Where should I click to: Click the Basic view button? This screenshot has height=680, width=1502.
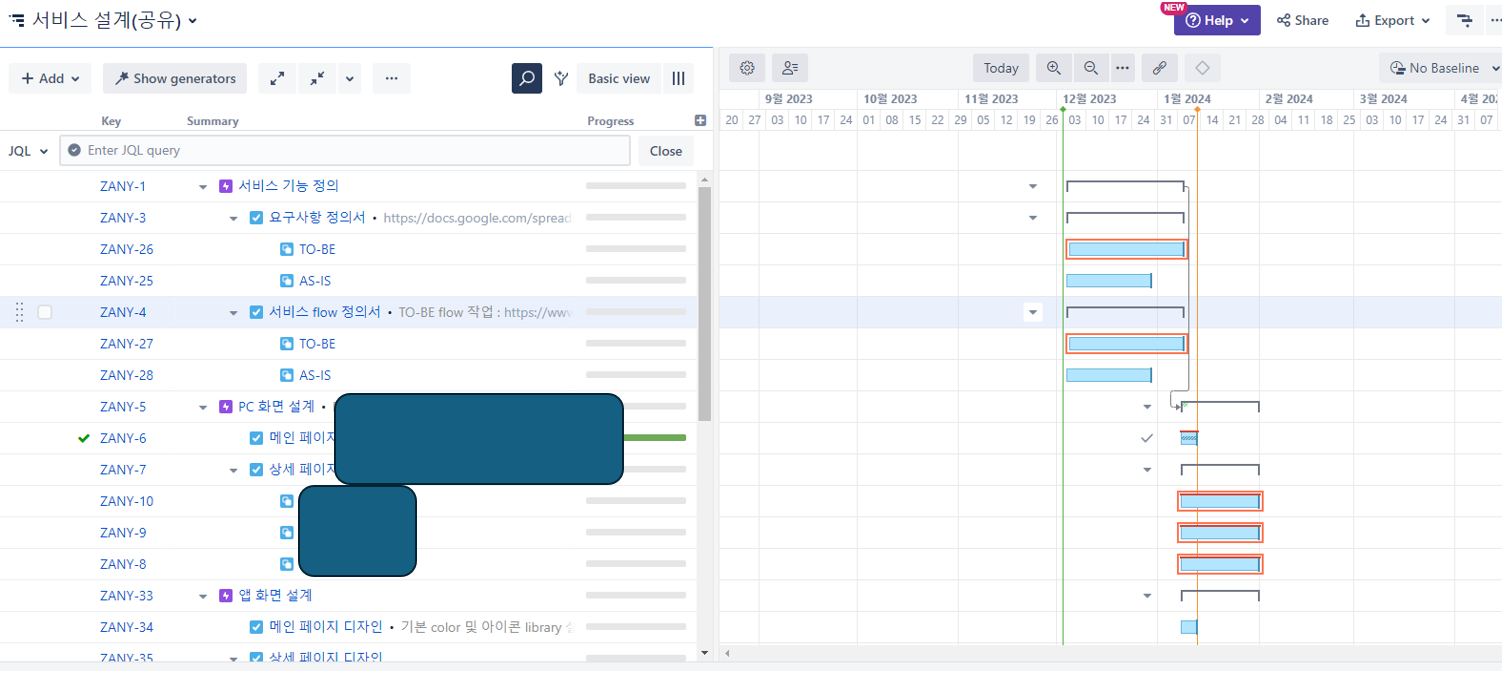coord(619,78)
